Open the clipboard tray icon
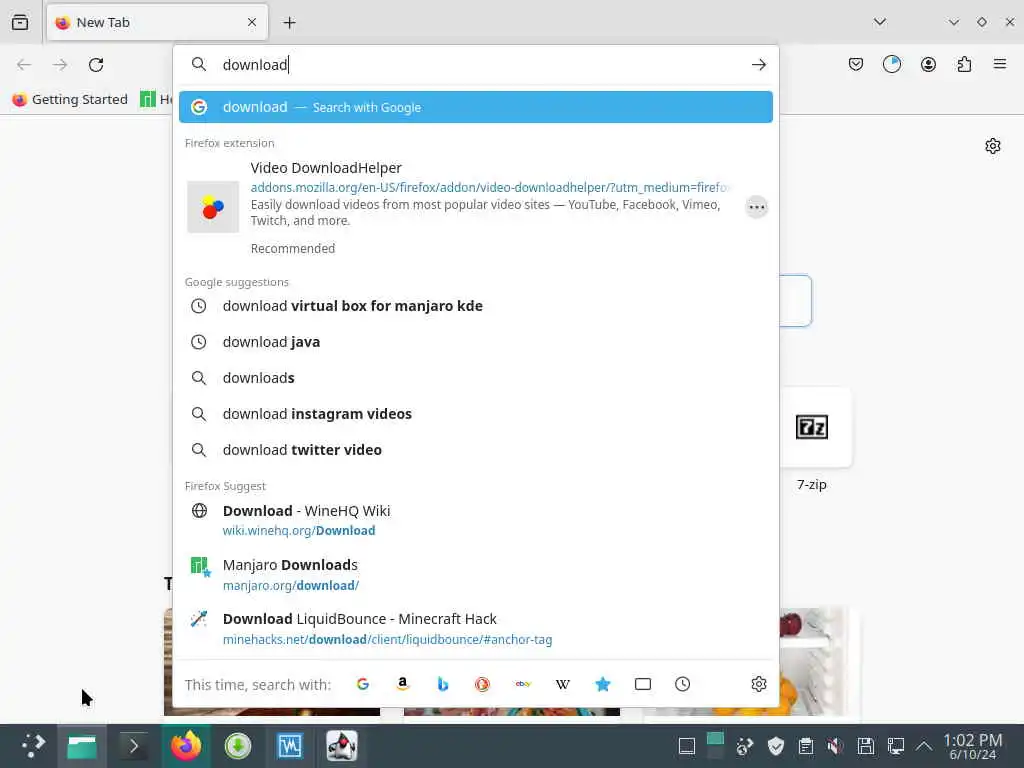1024x768 pixels. click(806, 746)
